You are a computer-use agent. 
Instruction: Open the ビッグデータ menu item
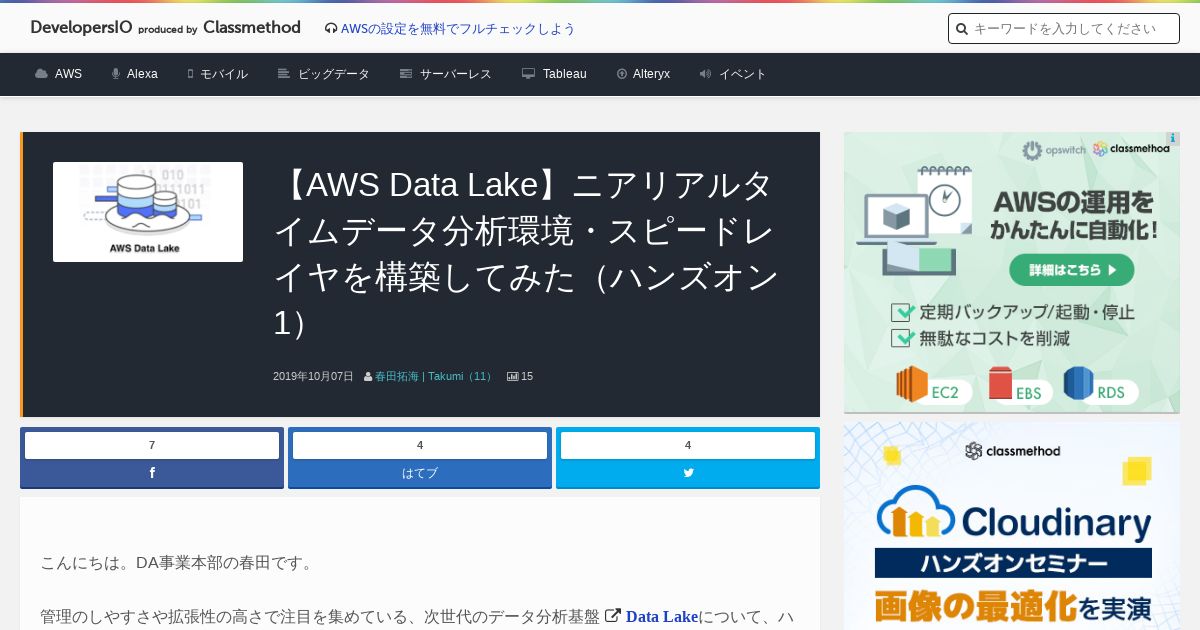tap(334, 74)
